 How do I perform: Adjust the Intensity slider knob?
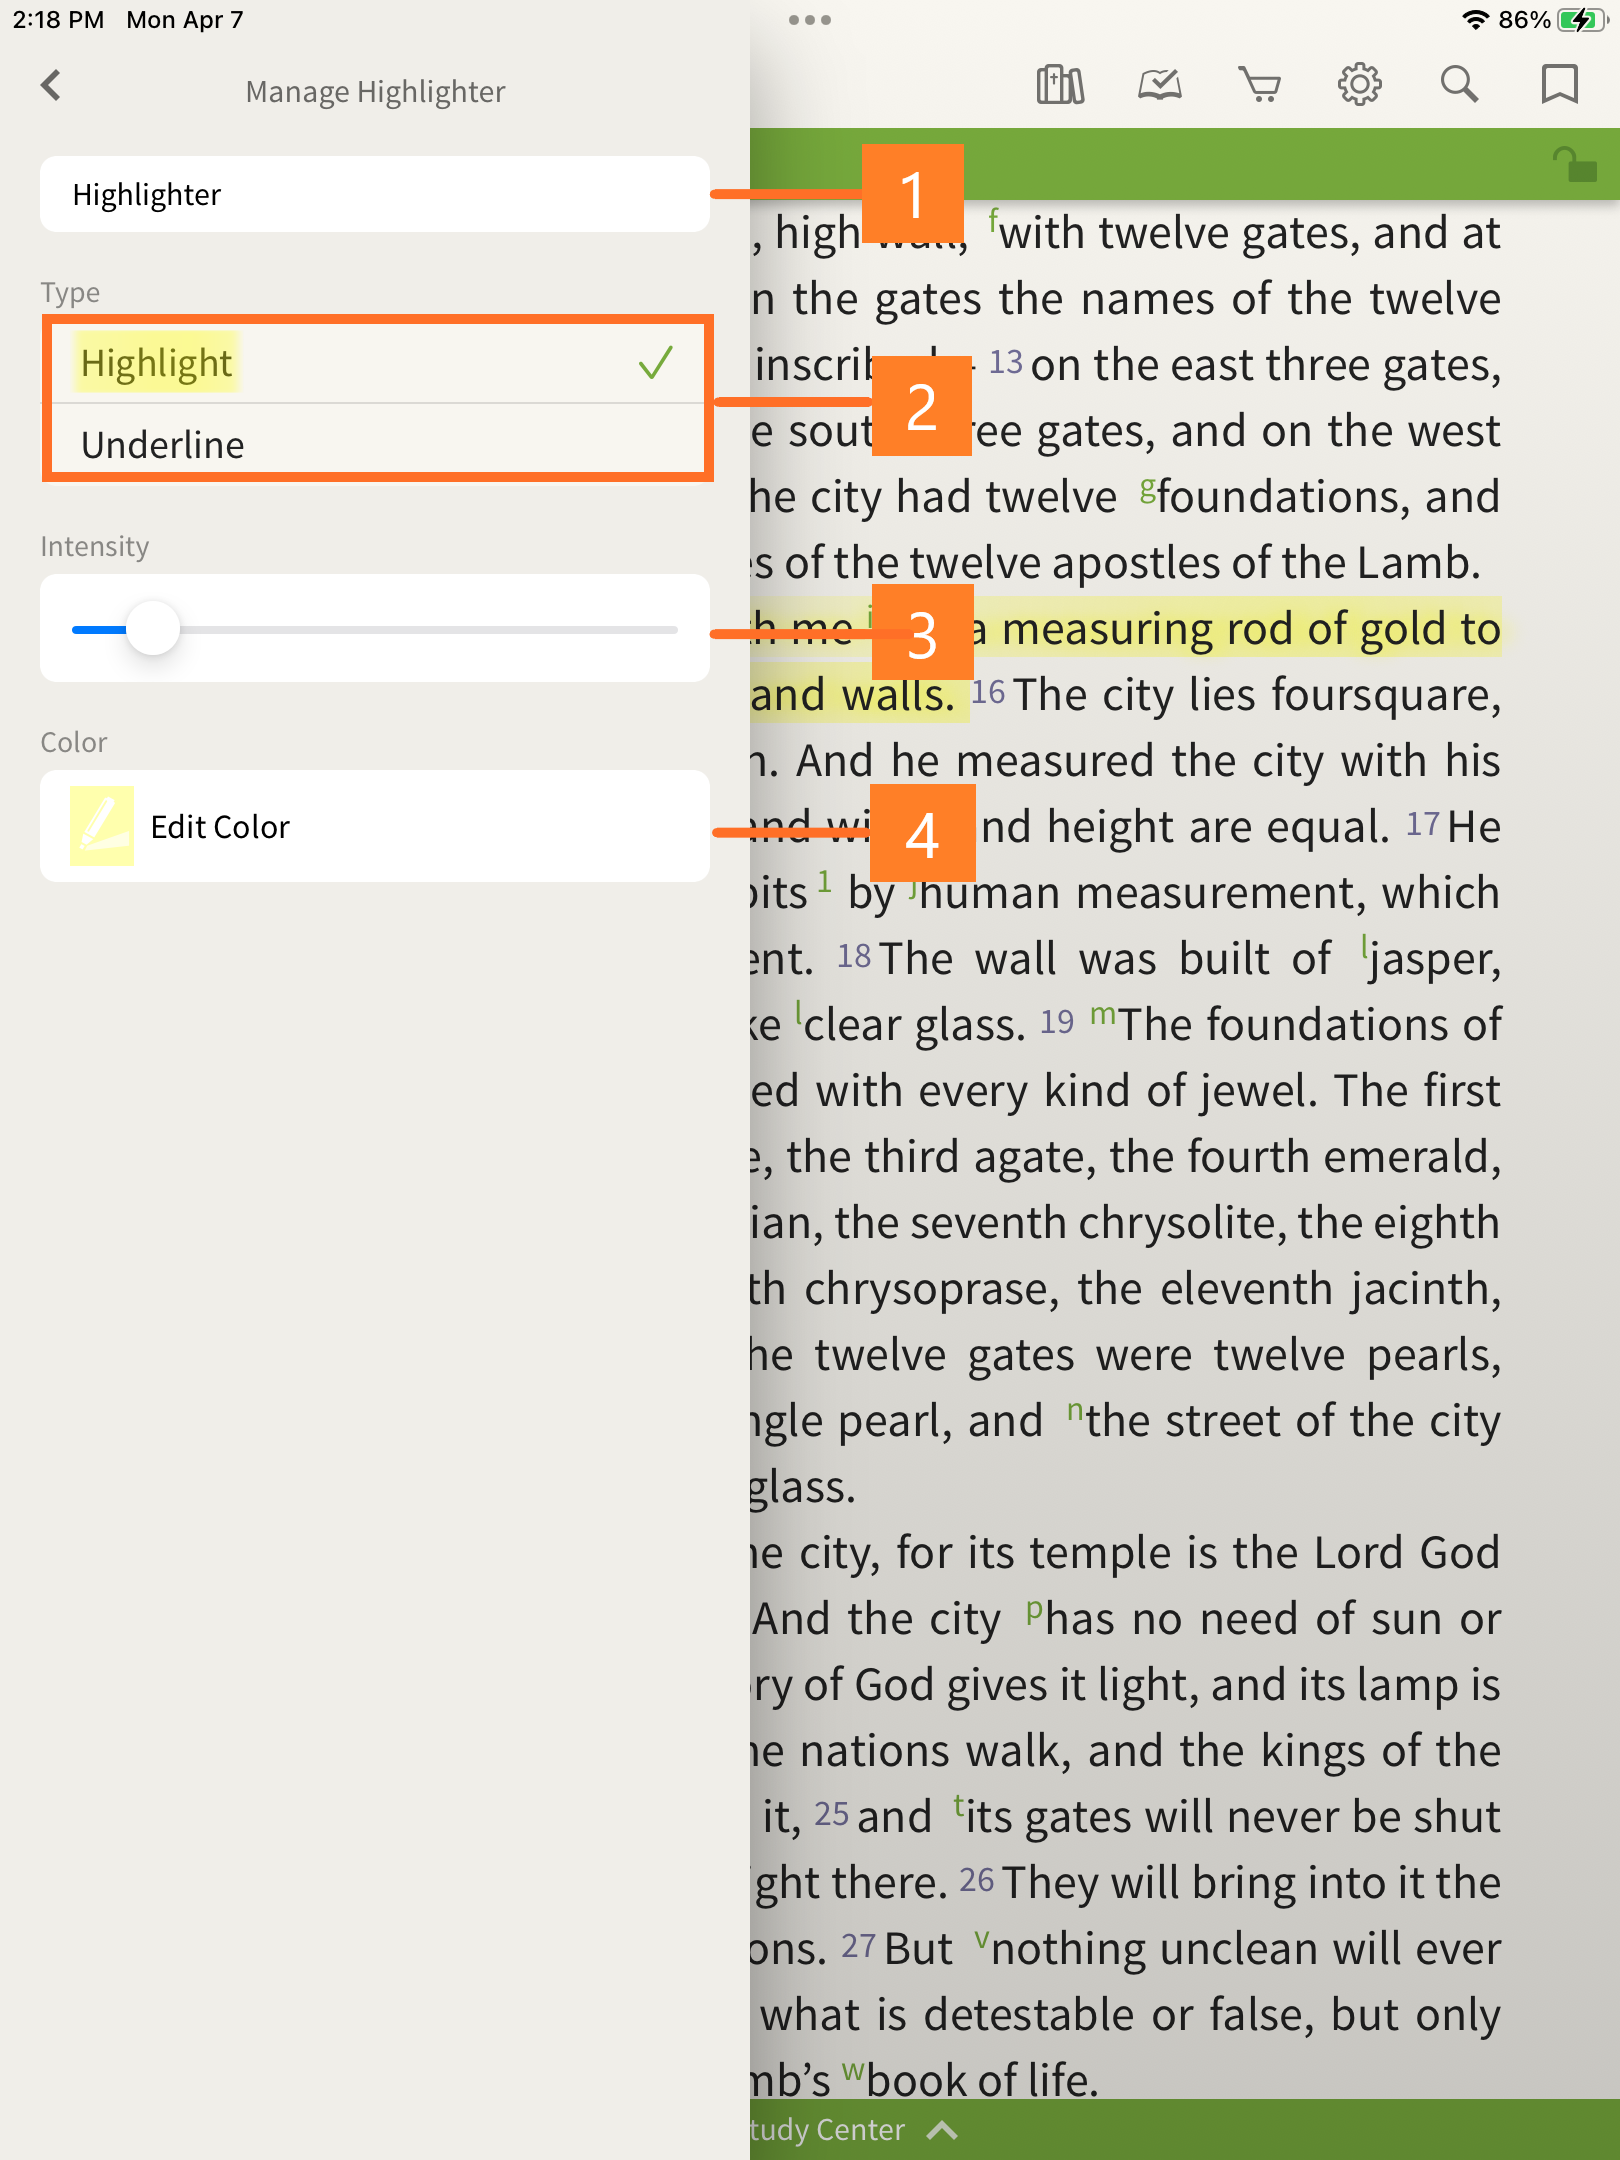(153, 629)
